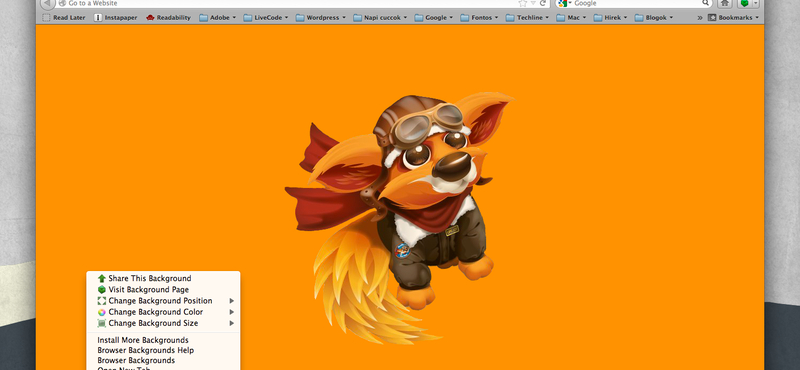
Task: Bookmark this page with the star icon
Action: (522, 3)
